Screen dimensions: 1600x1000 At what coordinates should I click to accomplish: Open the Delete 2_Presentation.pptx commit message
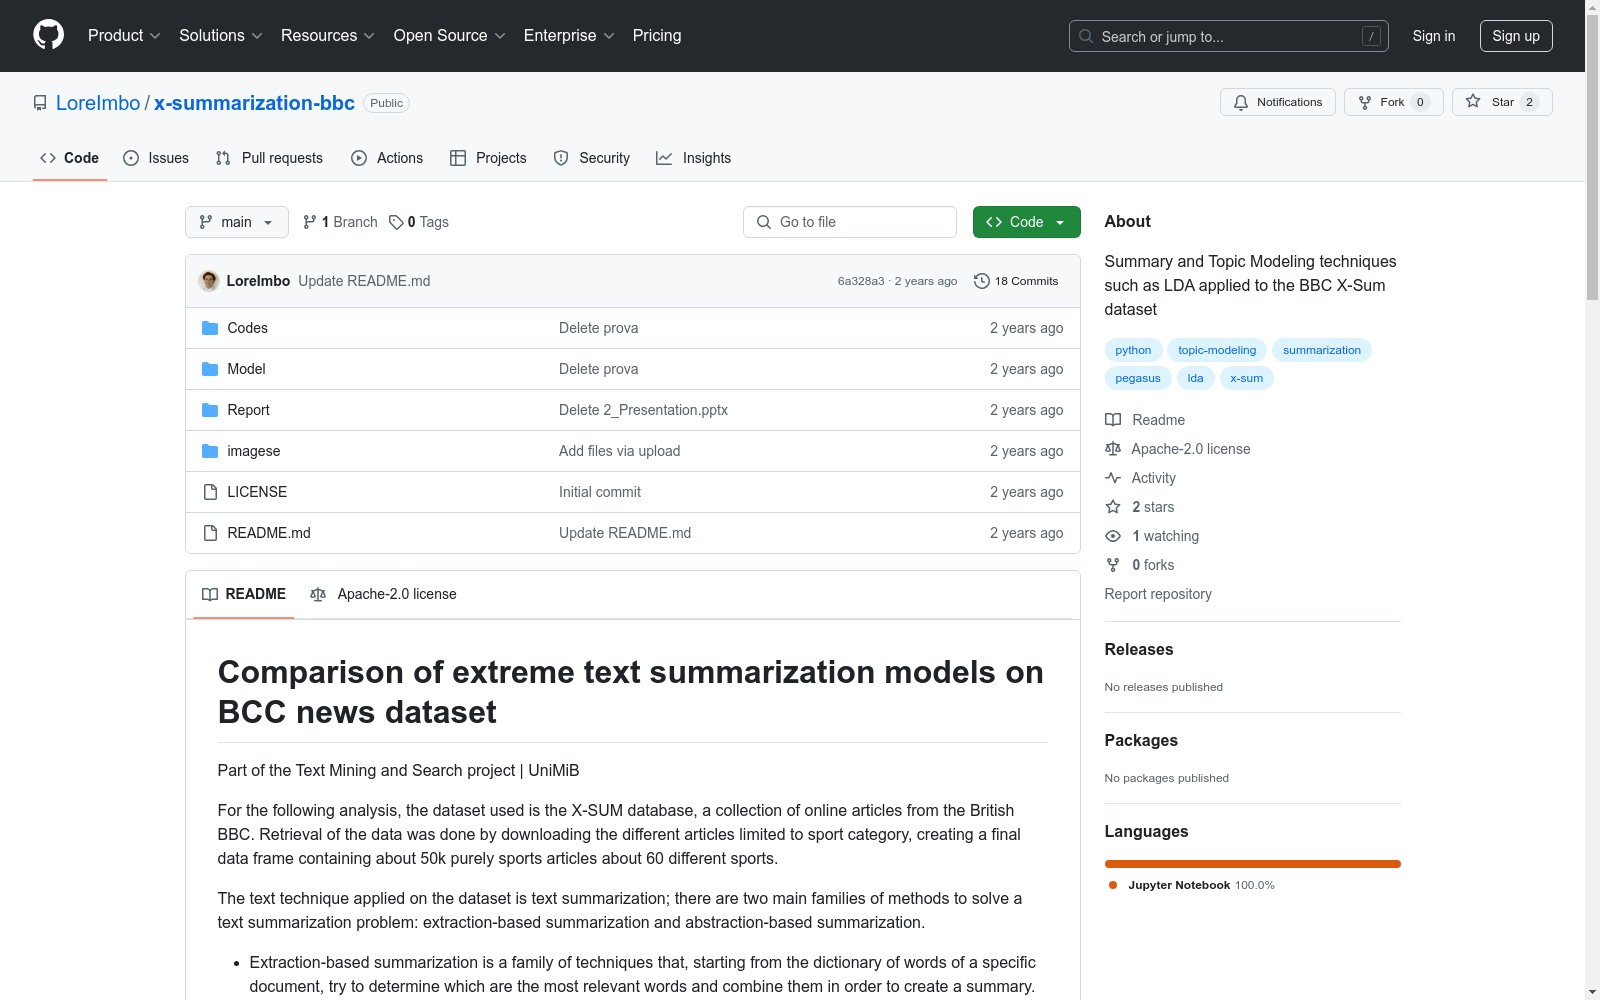point(643,410)
